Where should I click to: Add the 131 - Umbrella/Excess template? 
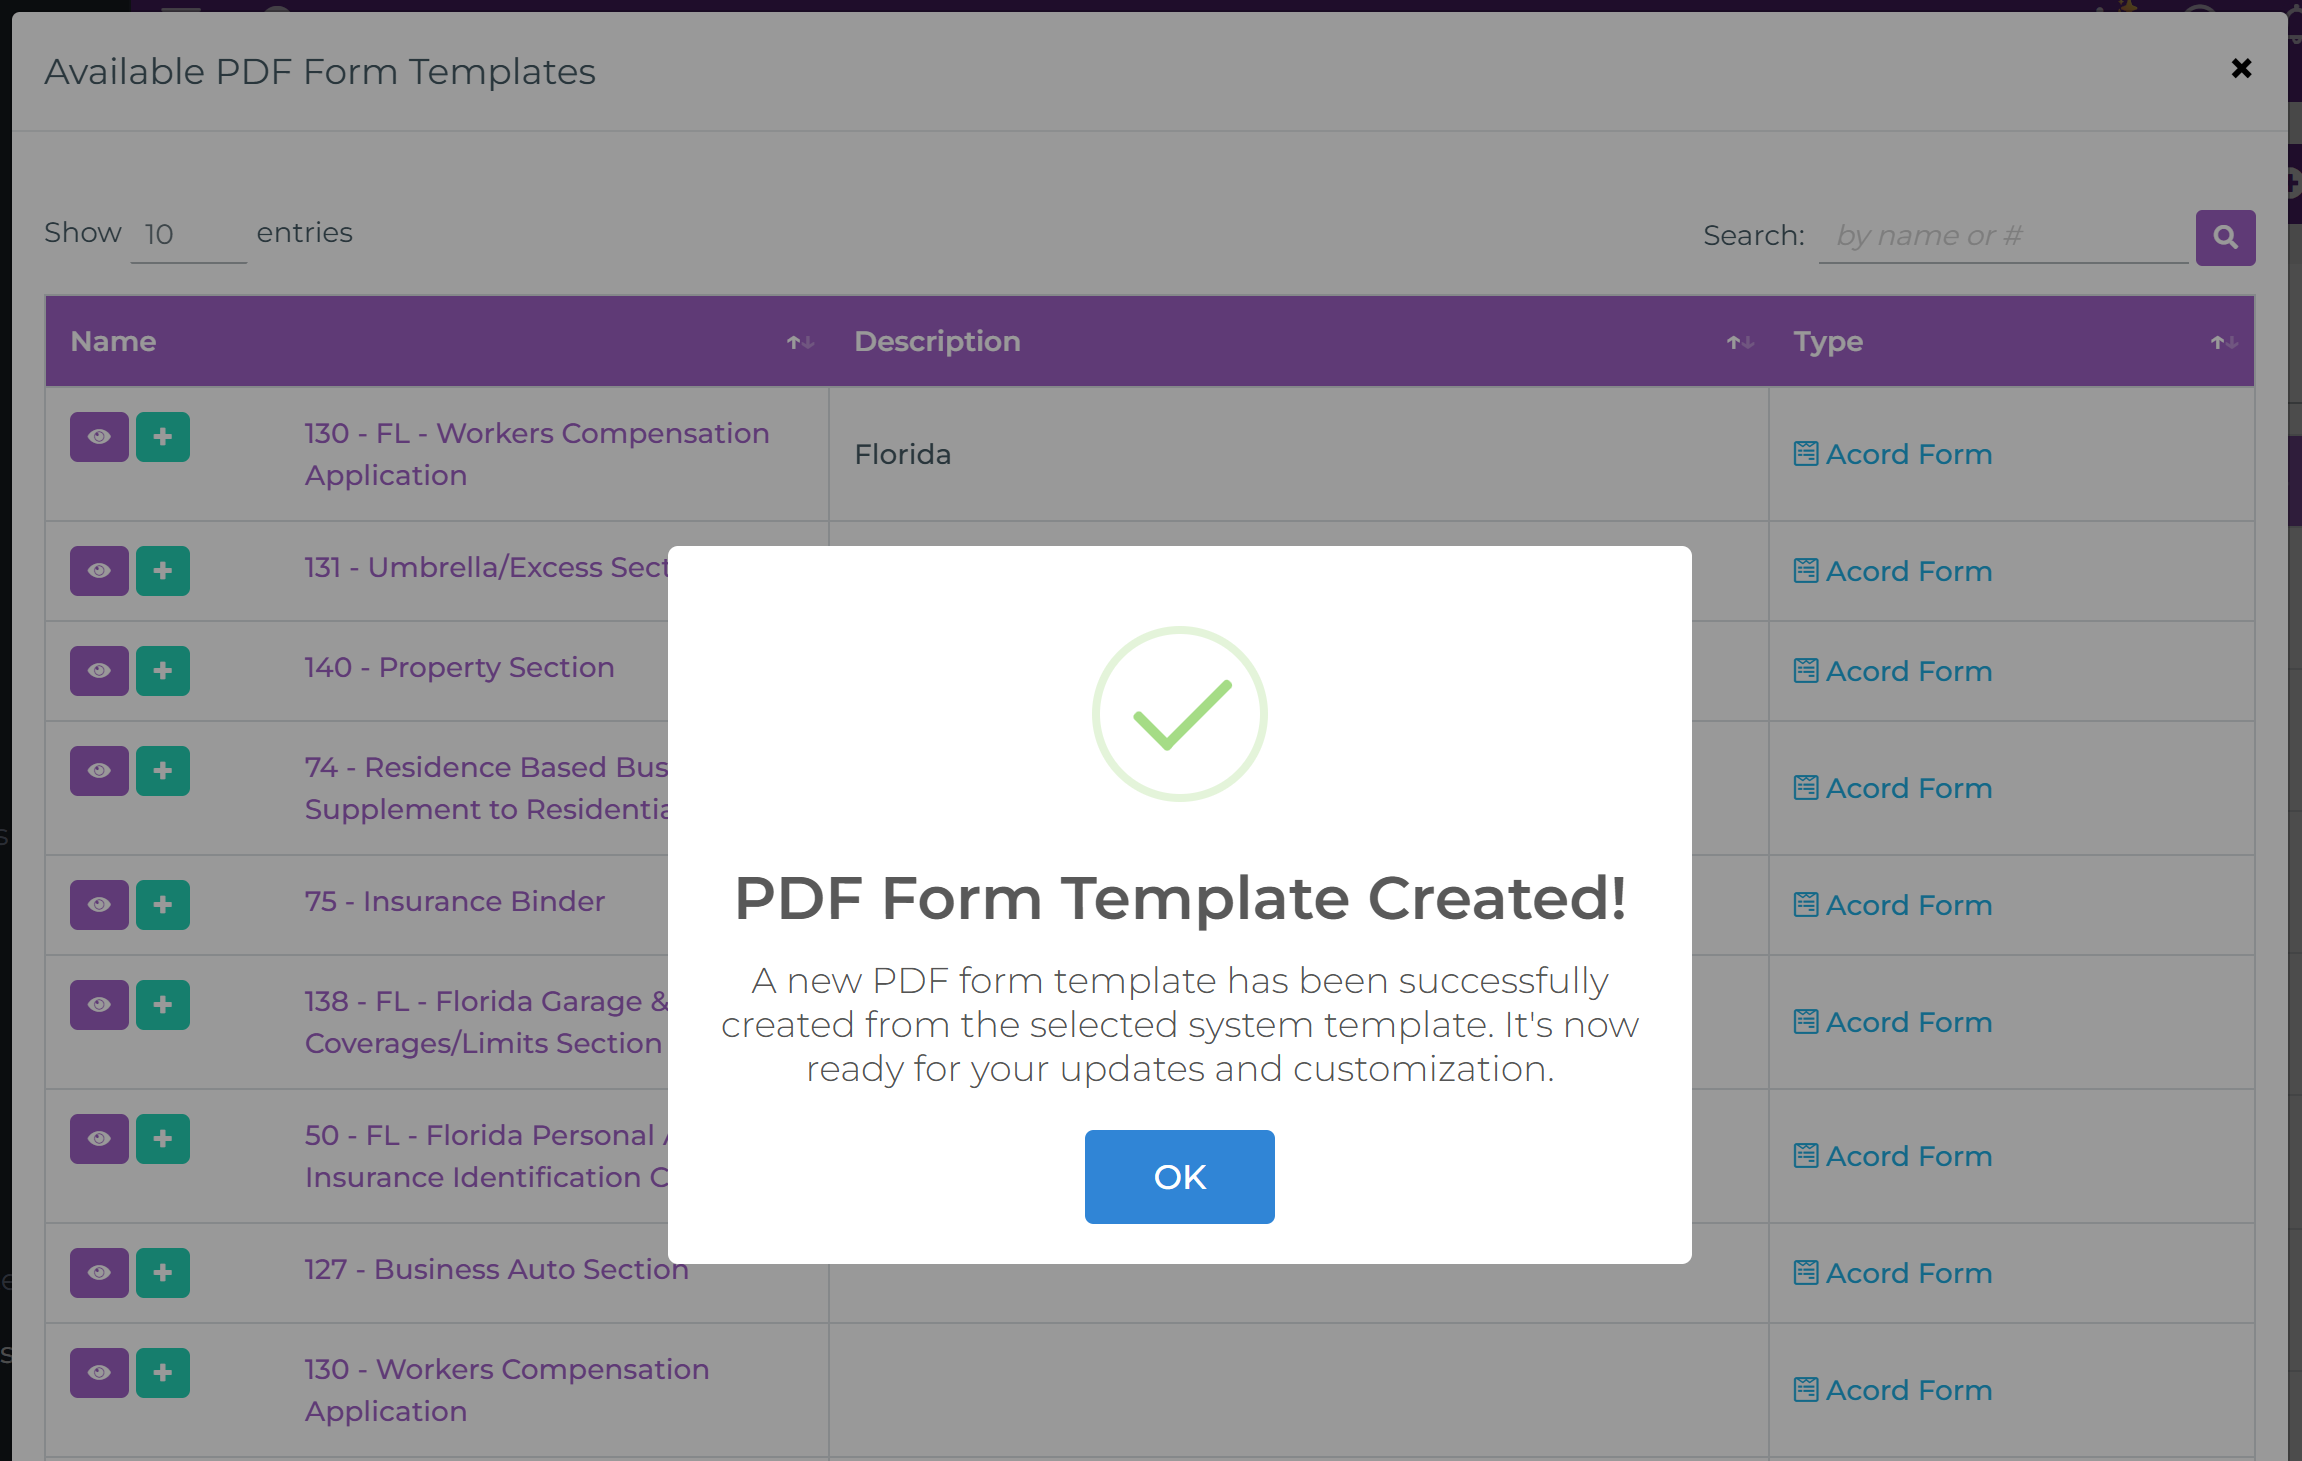(x=163, y=570)
